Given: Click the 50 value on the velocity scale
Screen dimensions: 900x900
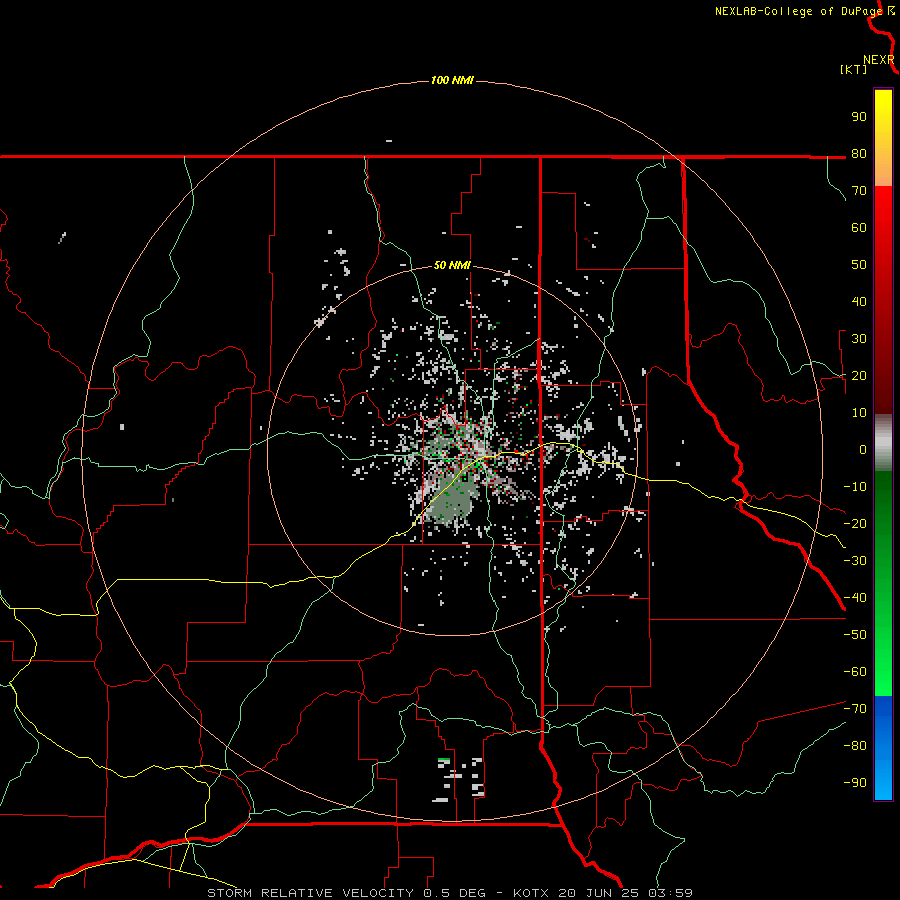Looking at the screenshot, I should [859, 265].
